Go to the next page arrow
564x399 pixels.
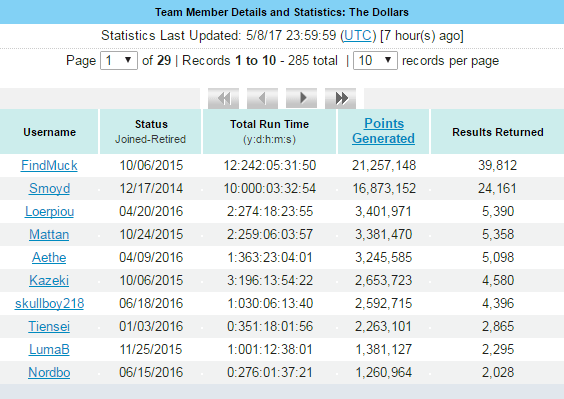301,98
